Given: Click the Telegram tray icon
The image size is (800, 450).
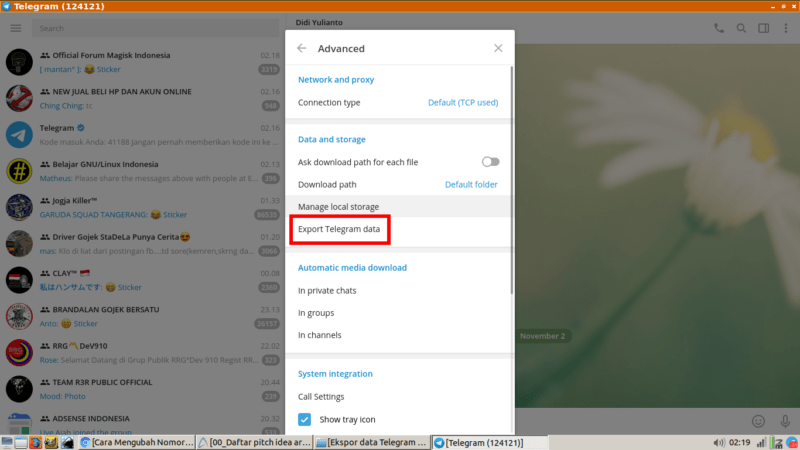Looking at the screenshot, I should [x=792, y=442].
